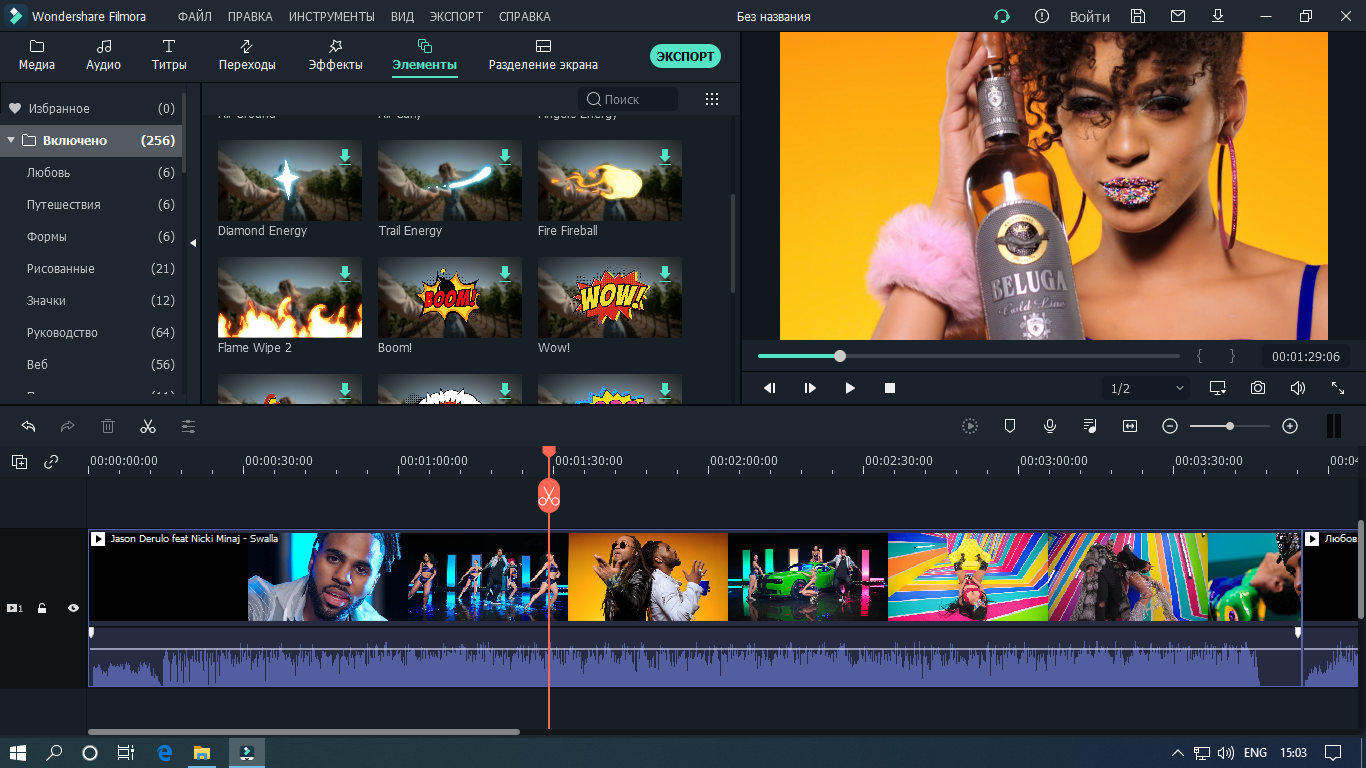Open the СПРАВКА menu
This screenshot has width=1366, height=768.
click(524, 17)
